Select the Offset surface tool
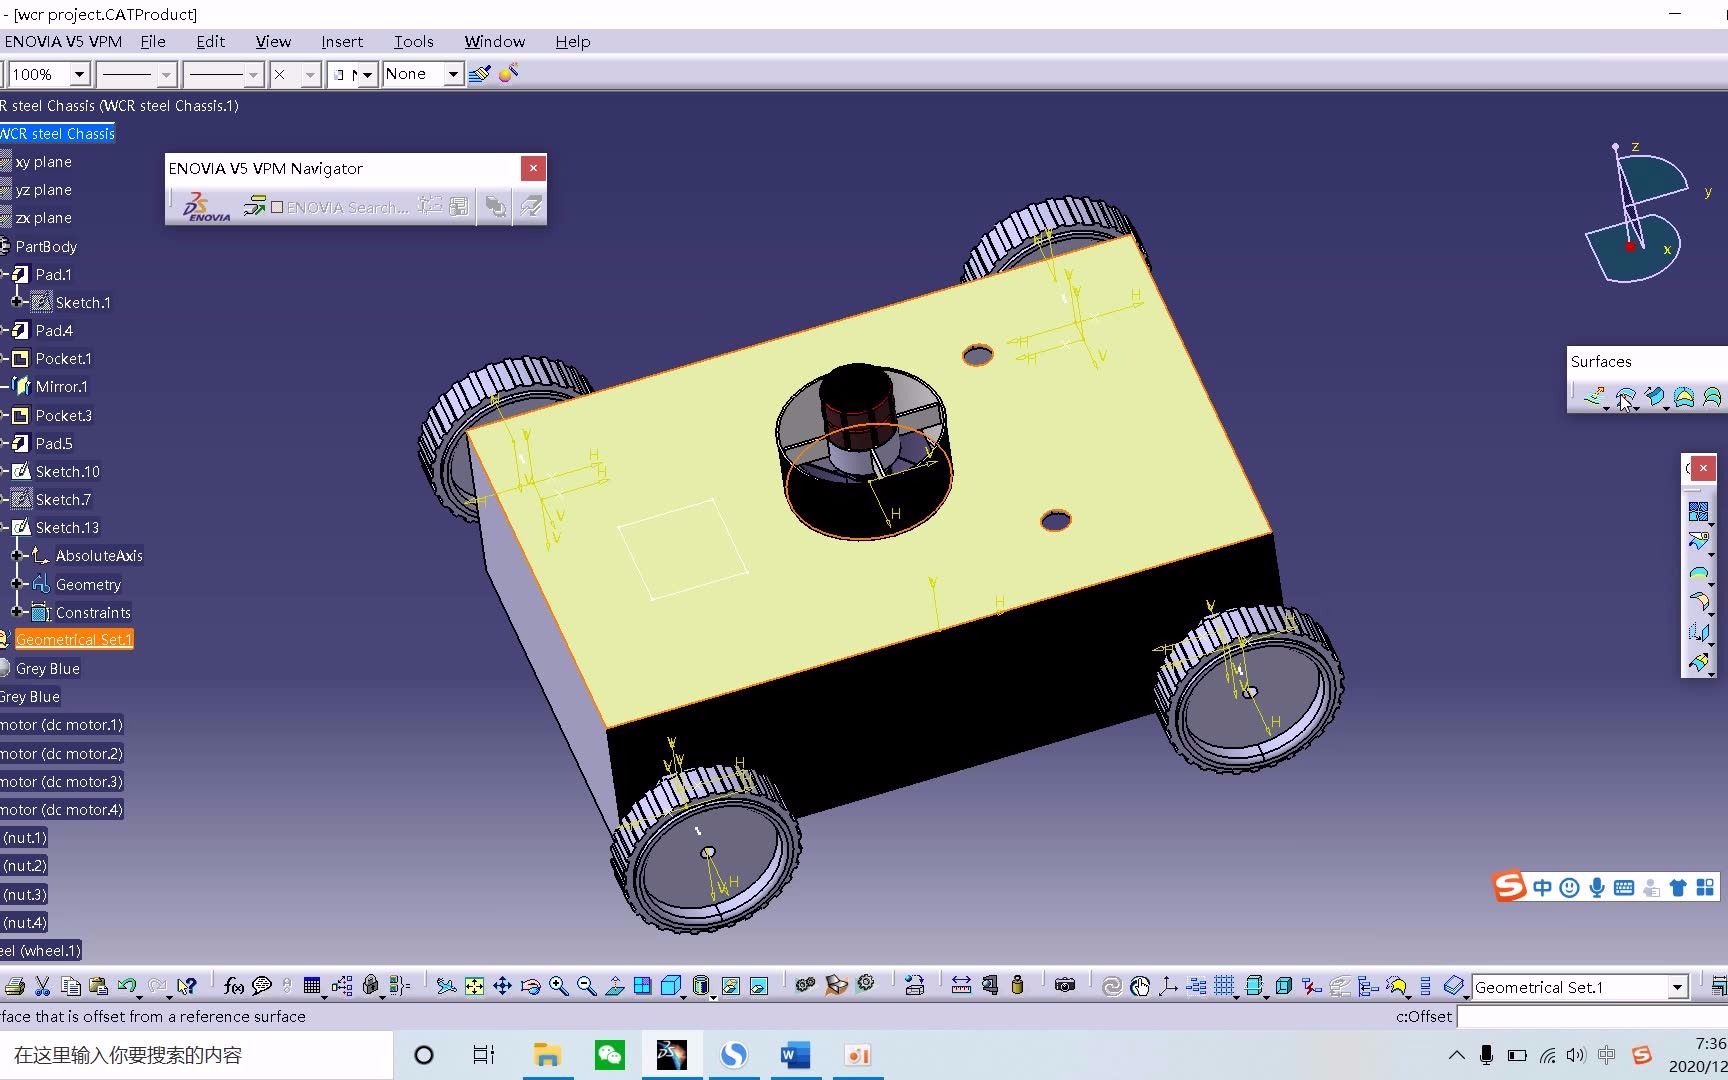The image size is (1728, 1080). pyautogui.click(x=1626, y=397)
